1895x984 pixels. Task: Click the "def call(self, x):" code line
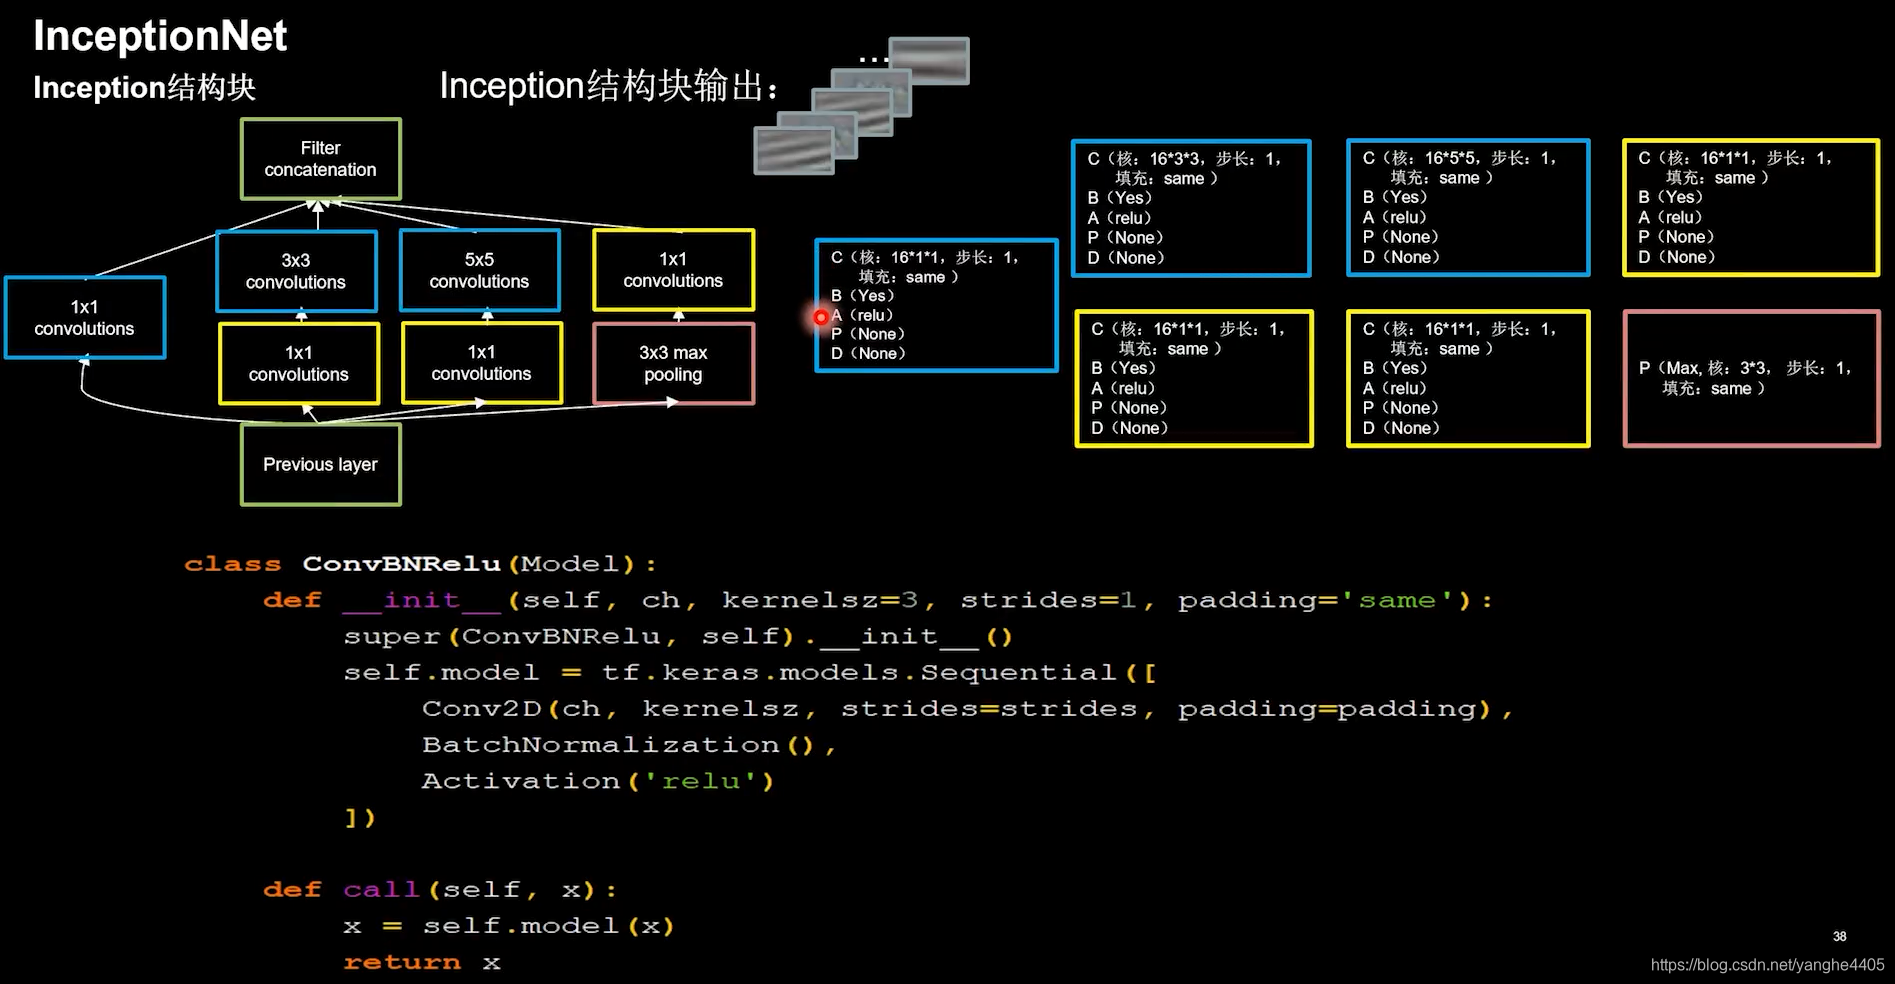click(440, 890)
